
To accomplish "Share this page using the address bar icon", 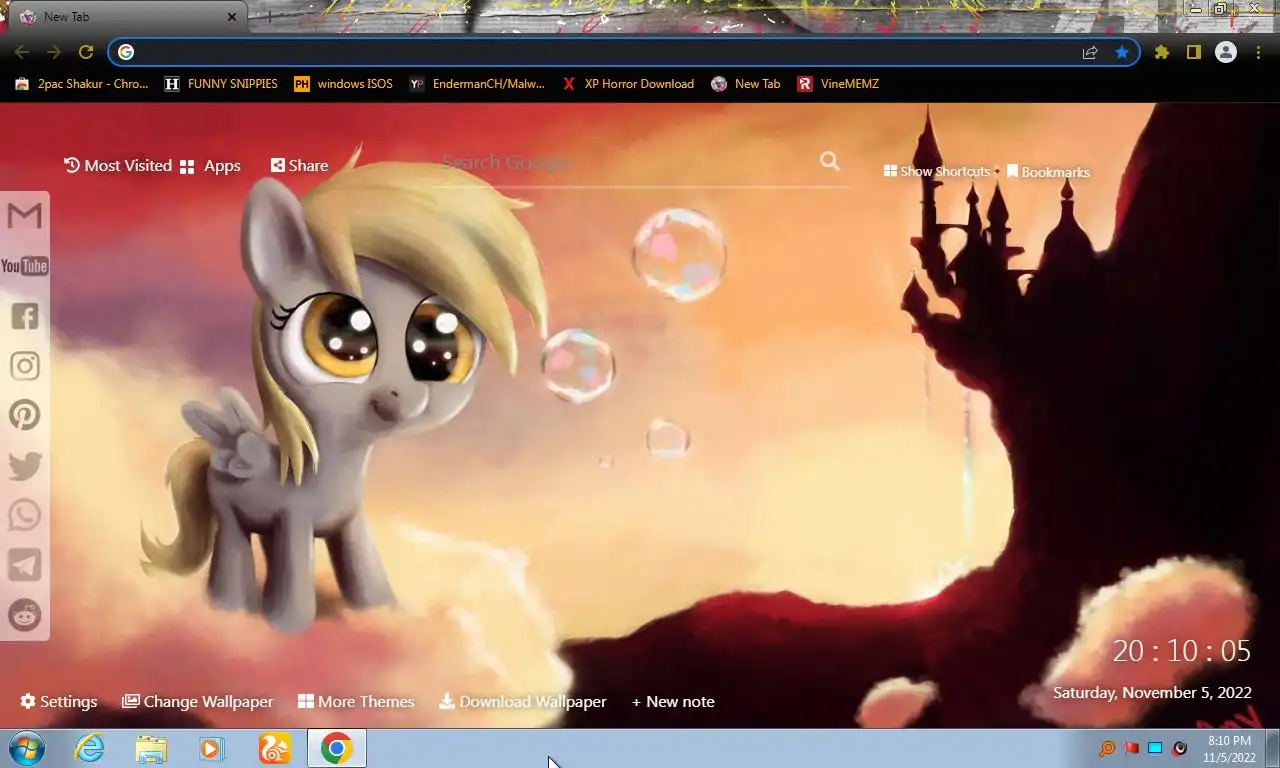I will pos(1090,52).
